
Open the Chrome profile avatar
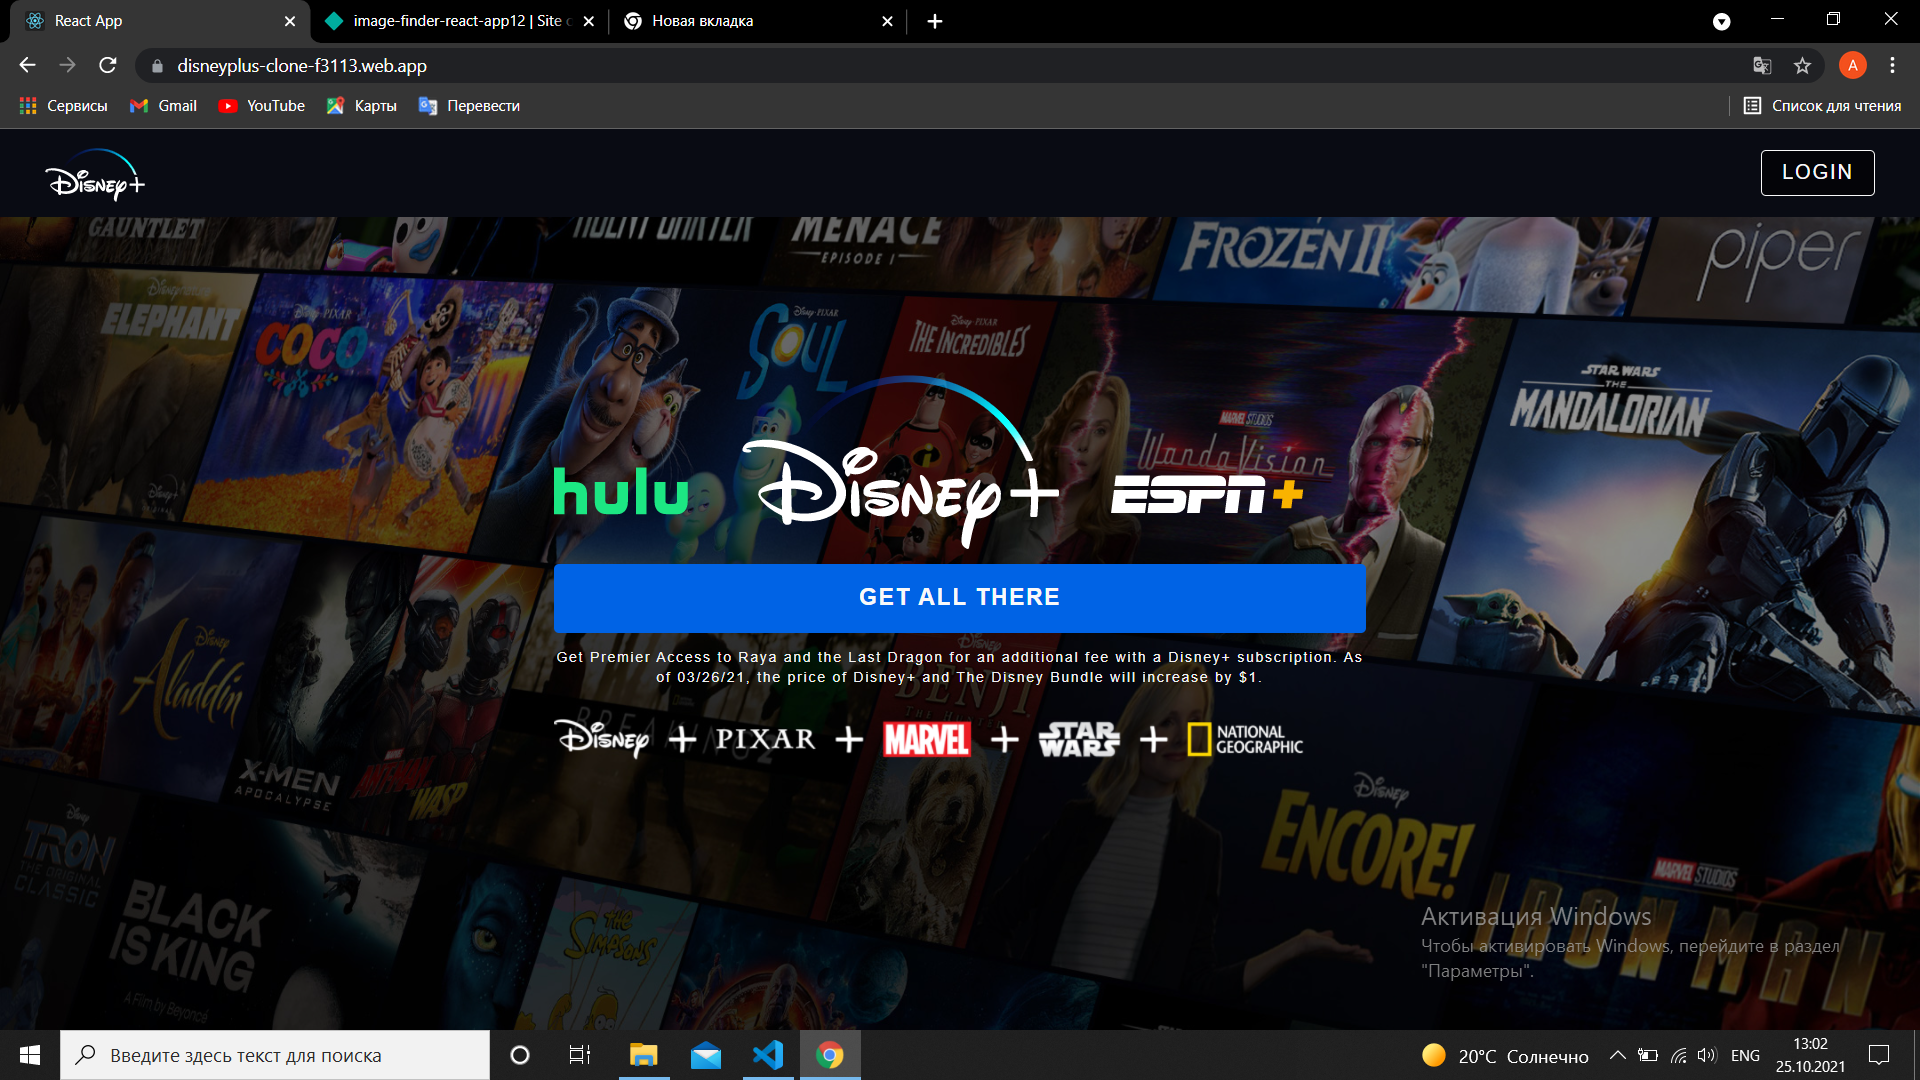click(x=1853, y=66)
